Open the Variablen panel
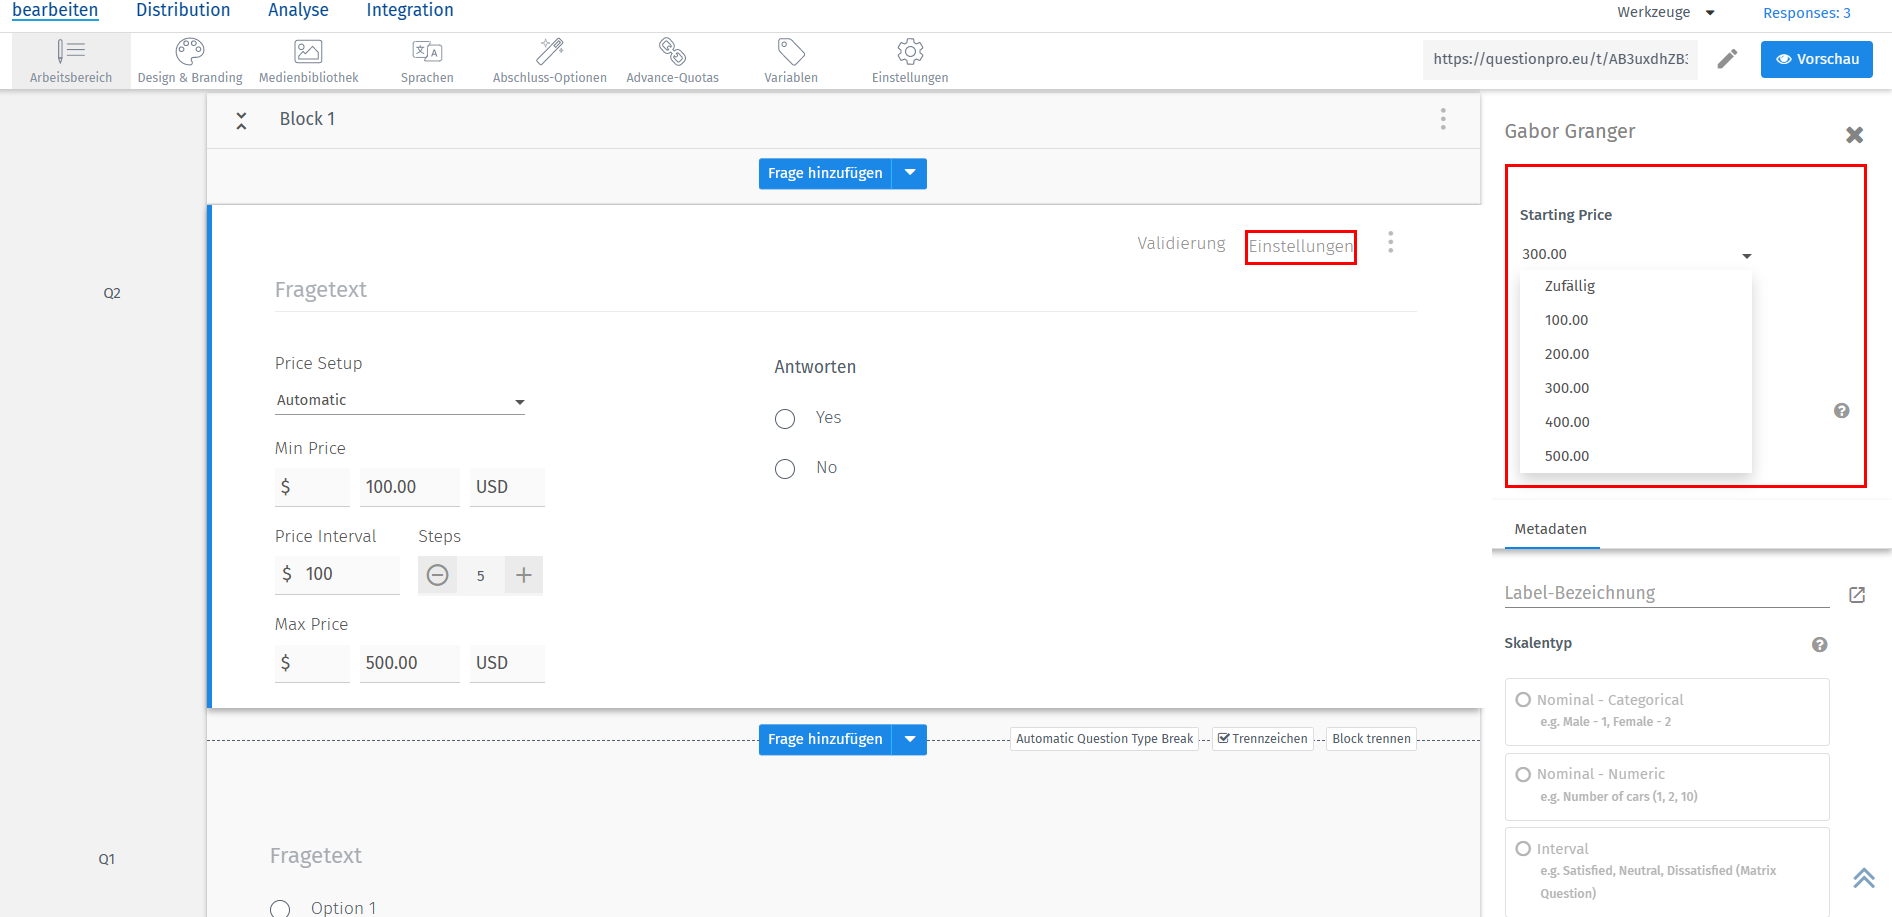This screenshot has height=917, width=1892. coord(790,60)
